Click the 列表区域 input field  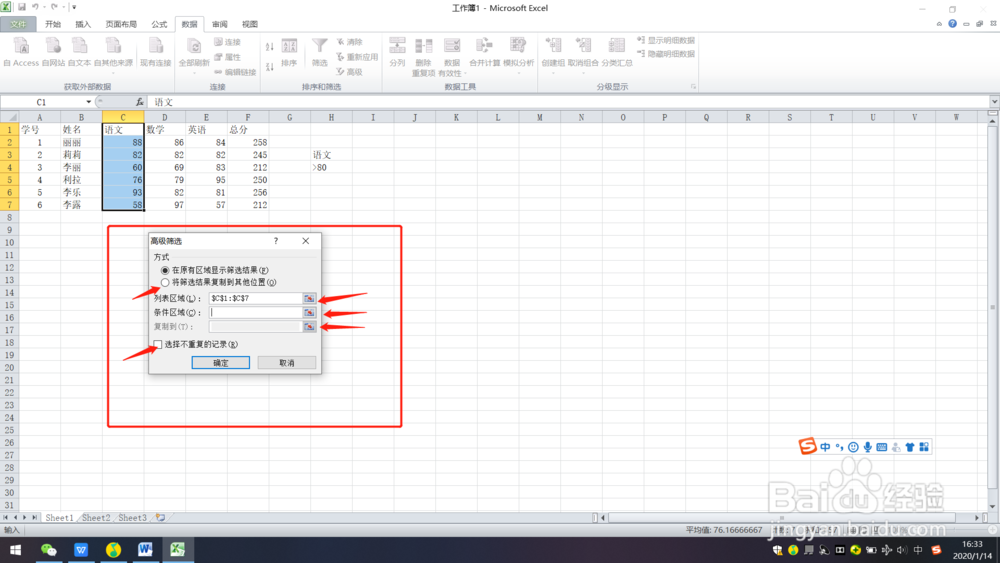[255, 298]
